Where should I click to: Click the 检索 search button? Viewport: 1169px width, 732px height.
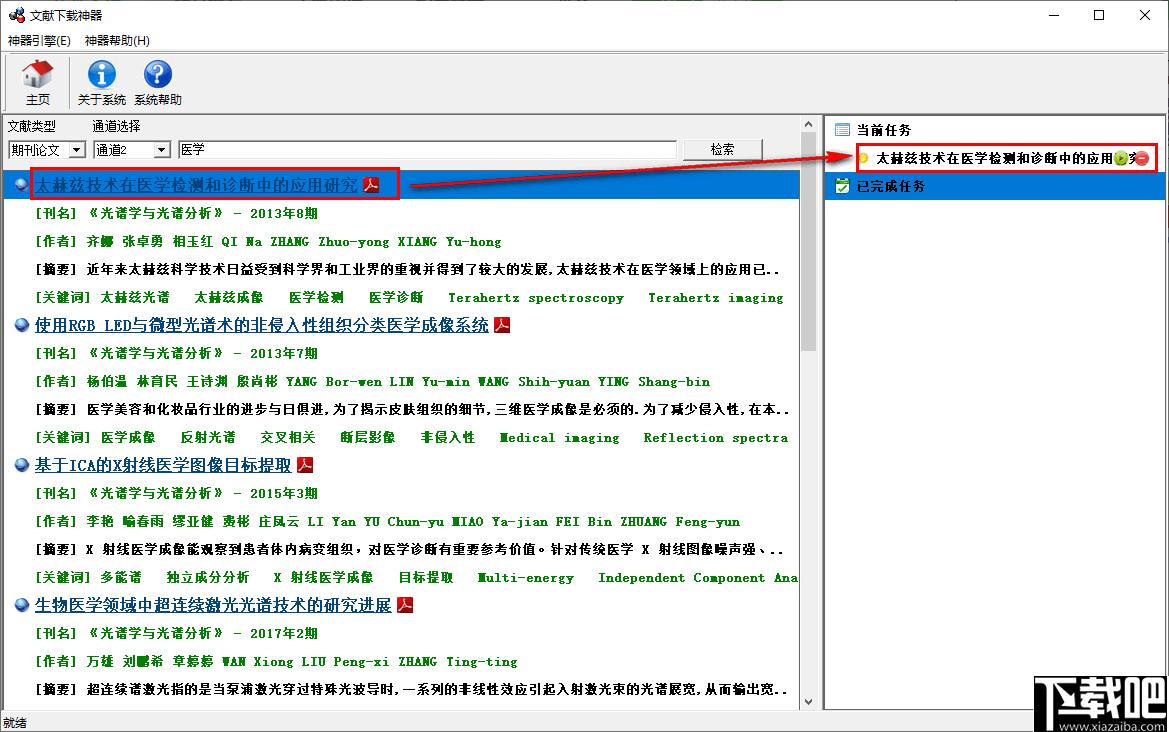pos(722,149)
